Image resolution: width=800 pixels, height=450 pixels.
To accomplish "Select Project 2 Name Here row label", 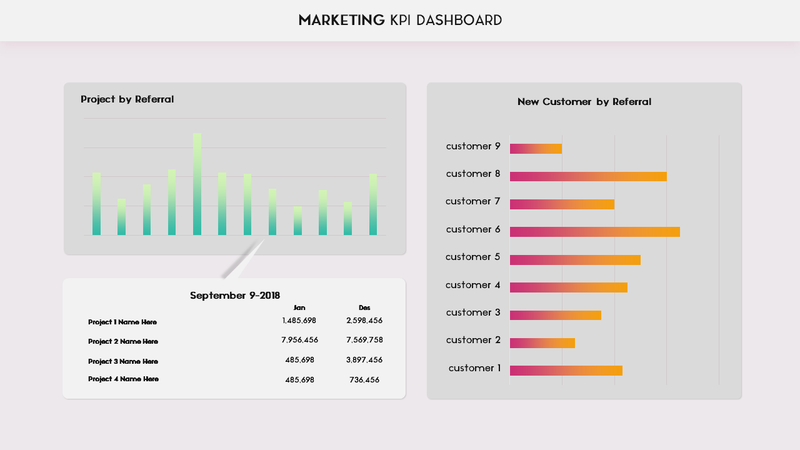I will [x=123, y=341].
